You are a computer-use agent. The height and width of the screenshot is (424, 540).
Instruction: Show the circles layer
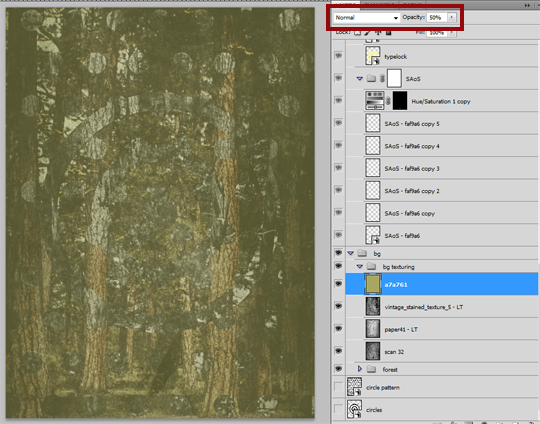tap(339, 409)
